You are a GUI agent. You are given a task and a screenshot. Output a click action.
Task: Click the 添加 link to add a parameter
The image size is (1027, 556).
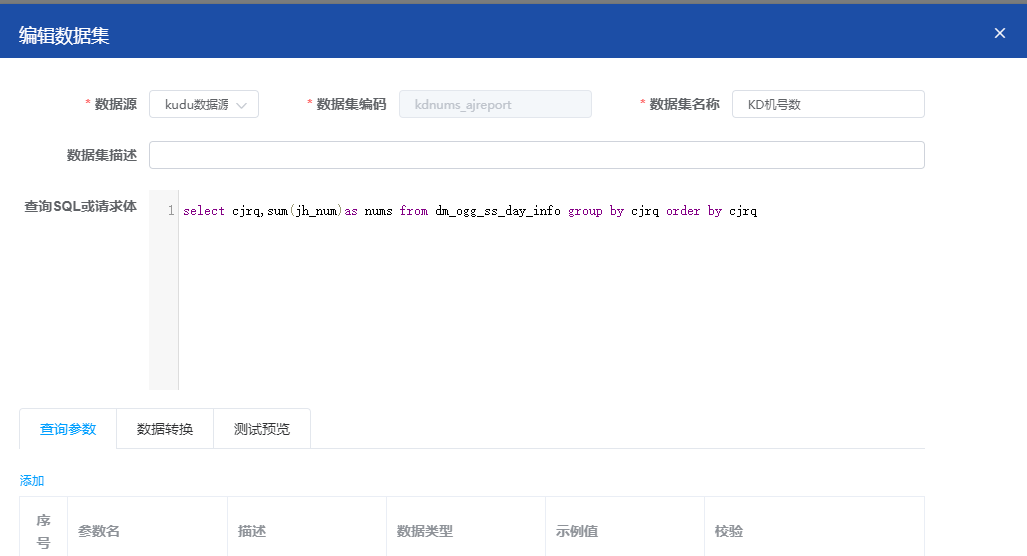(32, 481)
